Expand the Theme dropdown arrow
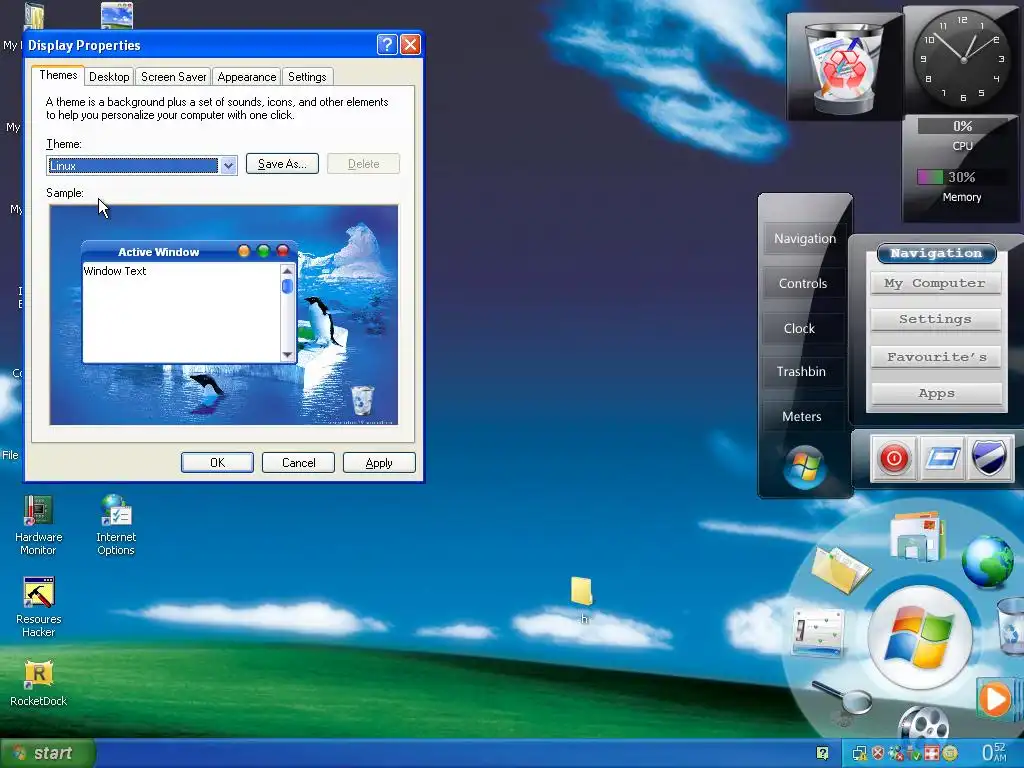Image resolution: width=1024 pixels, height=768 pixels. (x=228, y=166)
